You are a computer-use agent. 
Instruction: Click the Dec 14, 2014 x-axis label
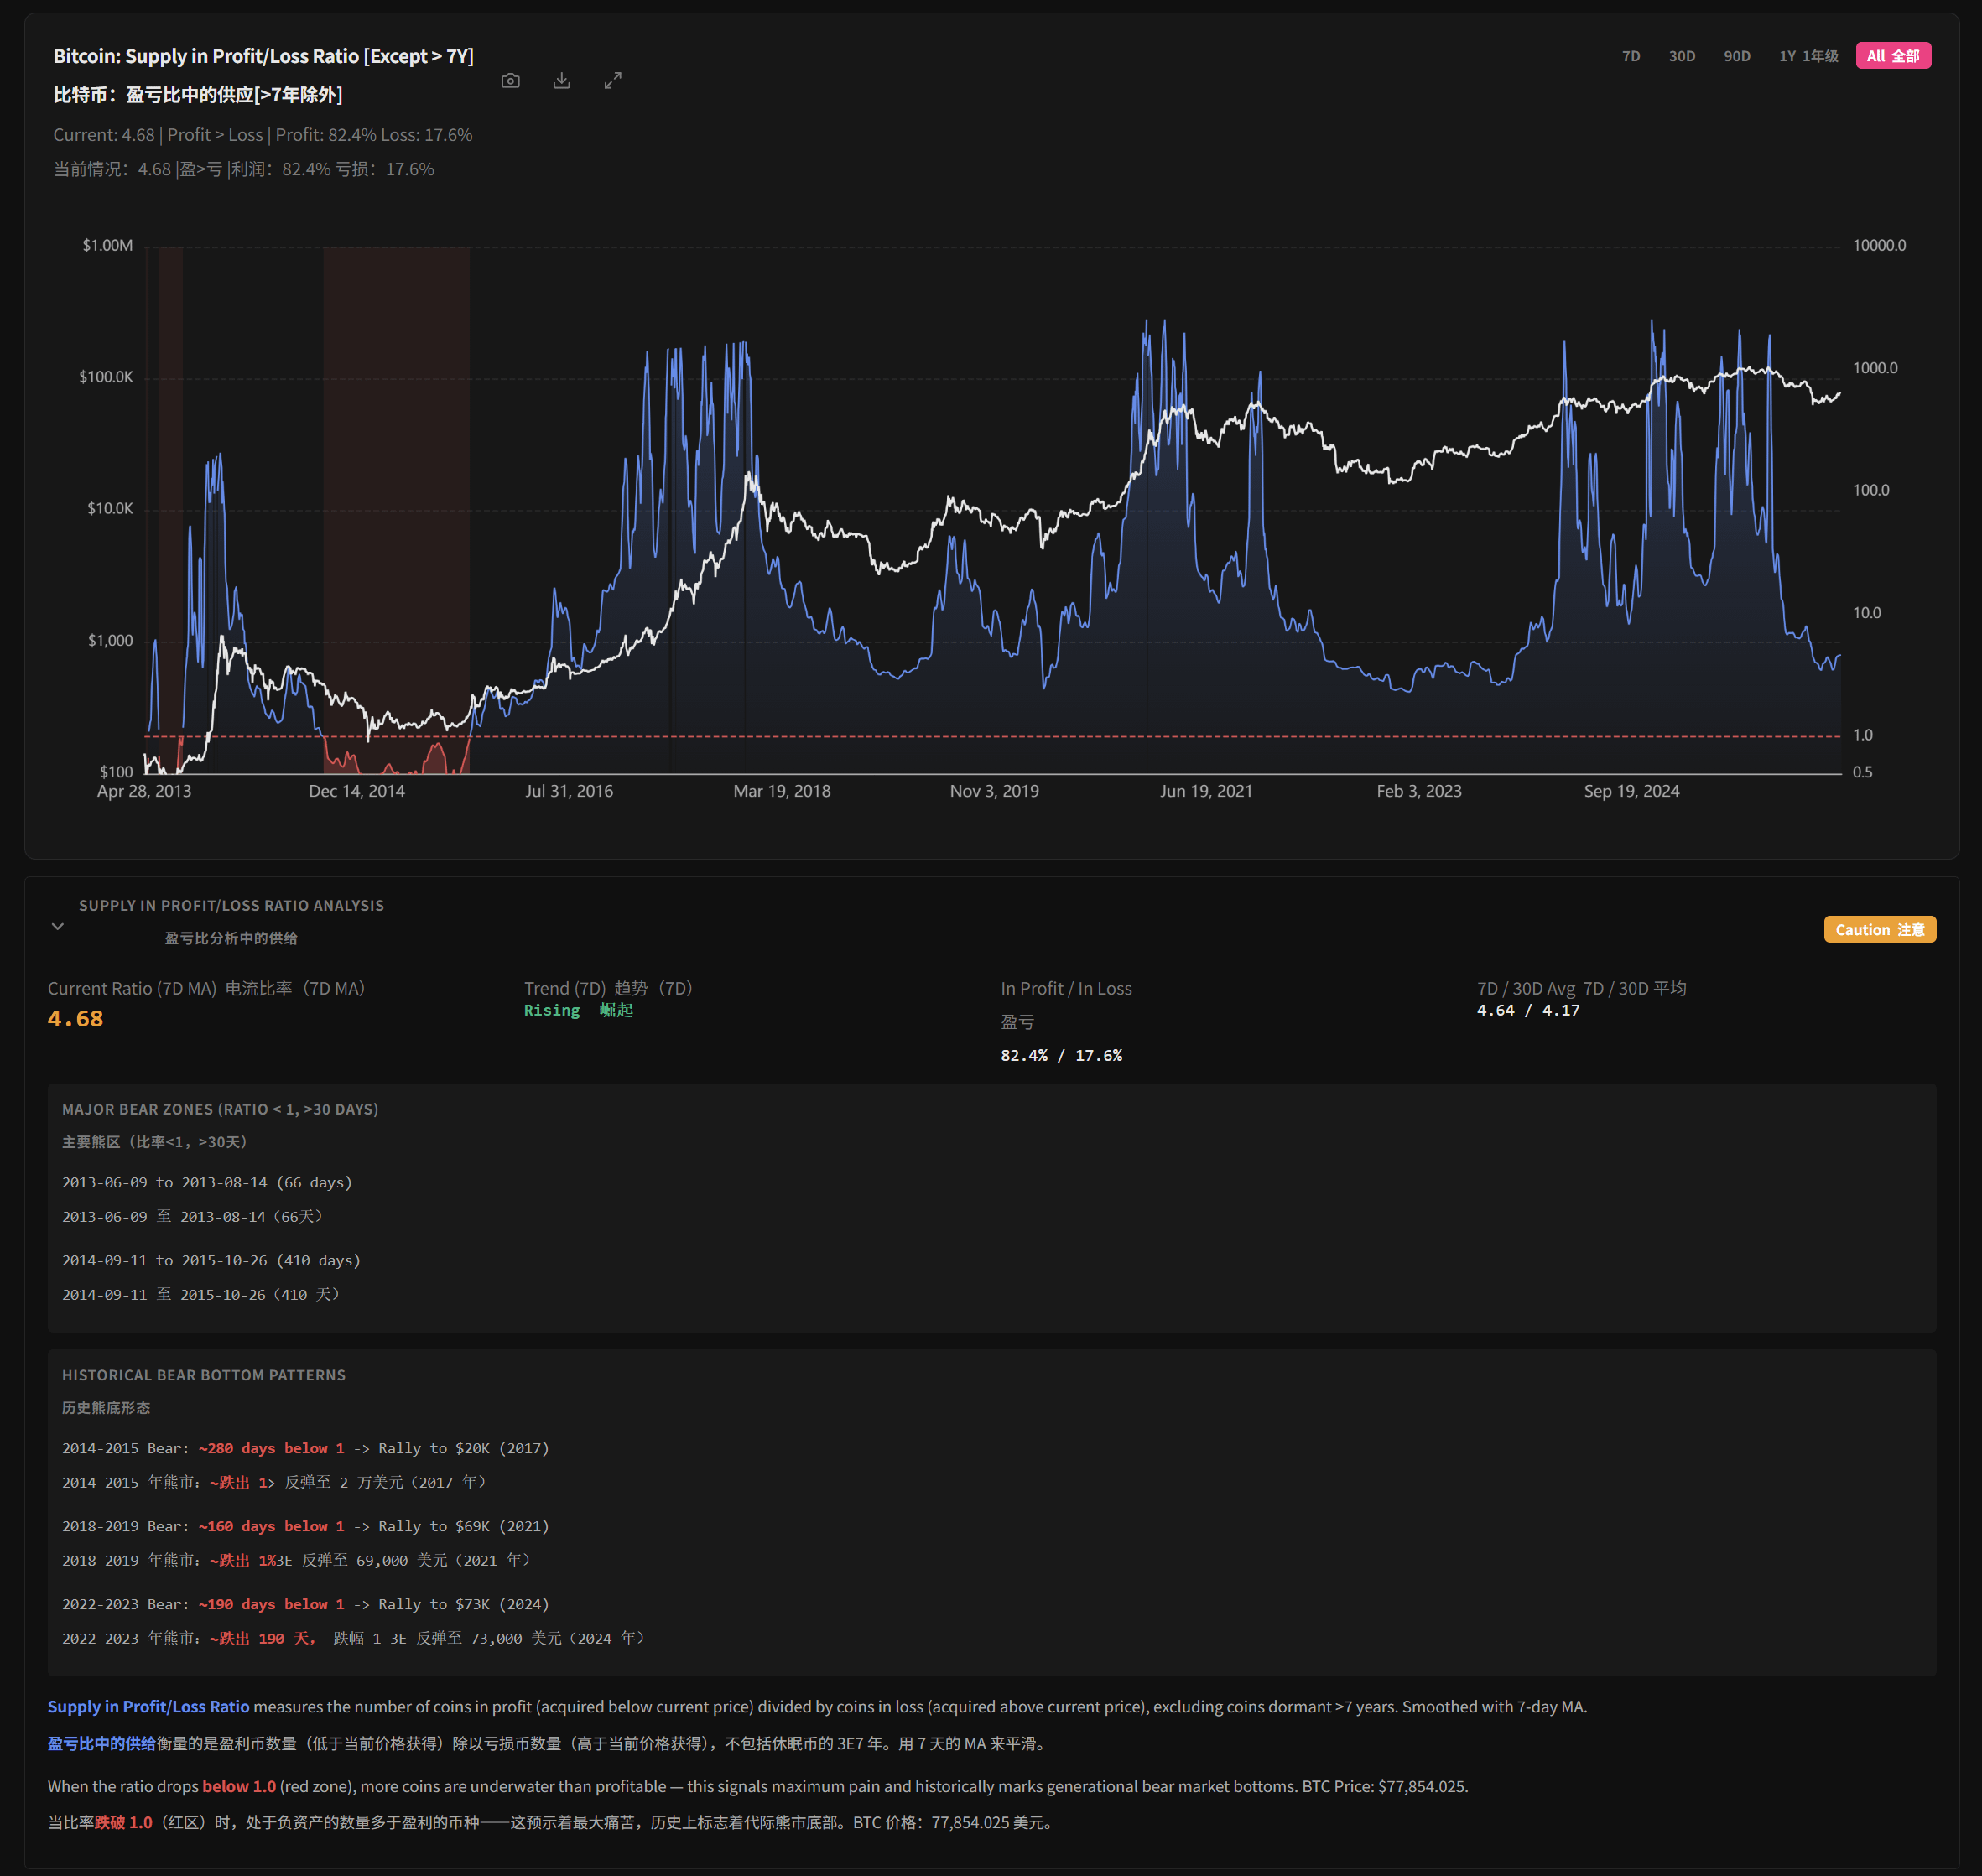tap(357, 791)
